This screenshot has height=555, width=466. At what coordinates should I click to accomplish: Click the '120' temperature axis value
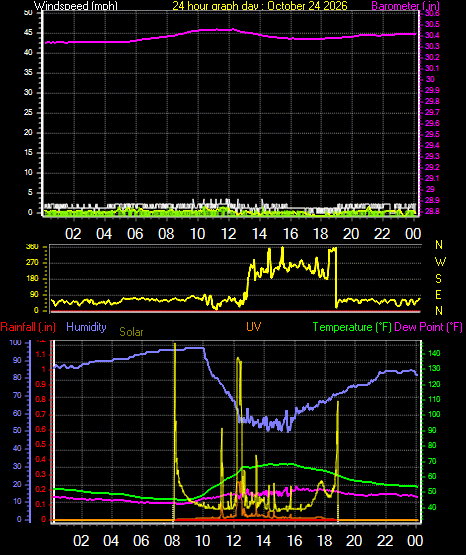434,384
